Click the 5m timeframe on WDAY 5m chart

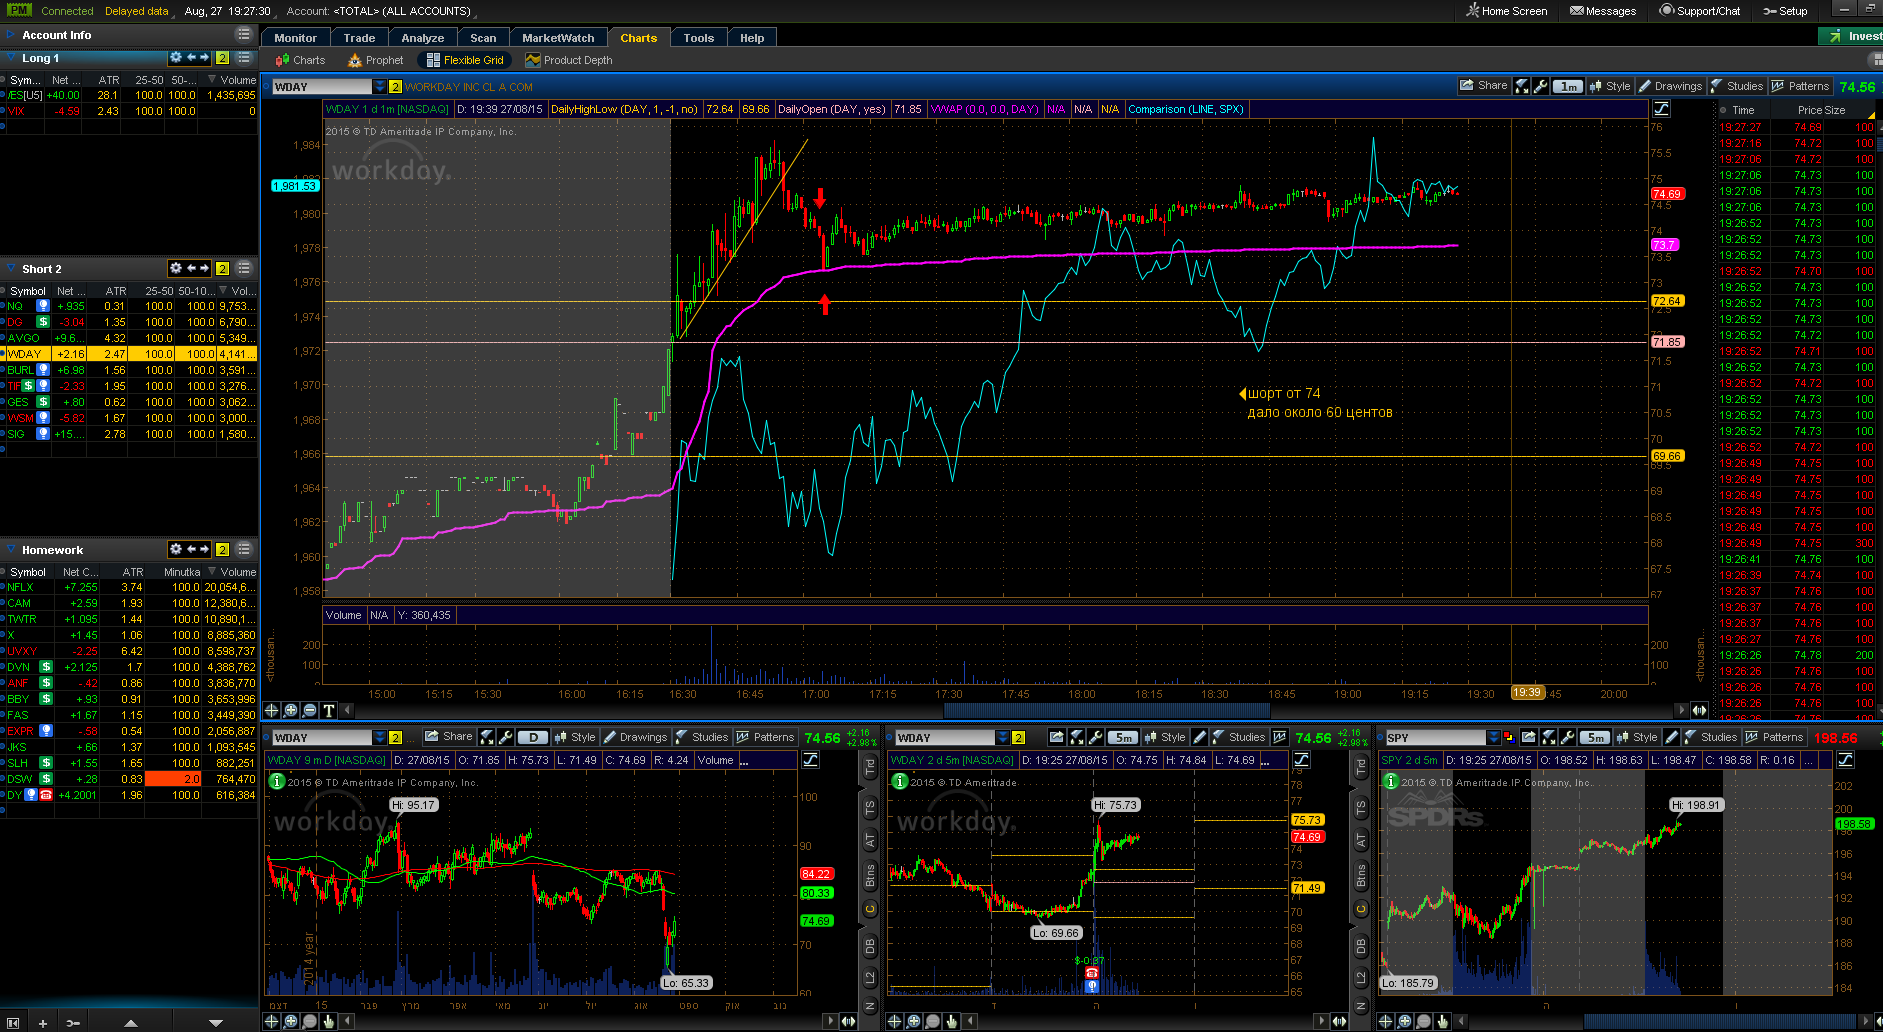(x=1124, y=737)
